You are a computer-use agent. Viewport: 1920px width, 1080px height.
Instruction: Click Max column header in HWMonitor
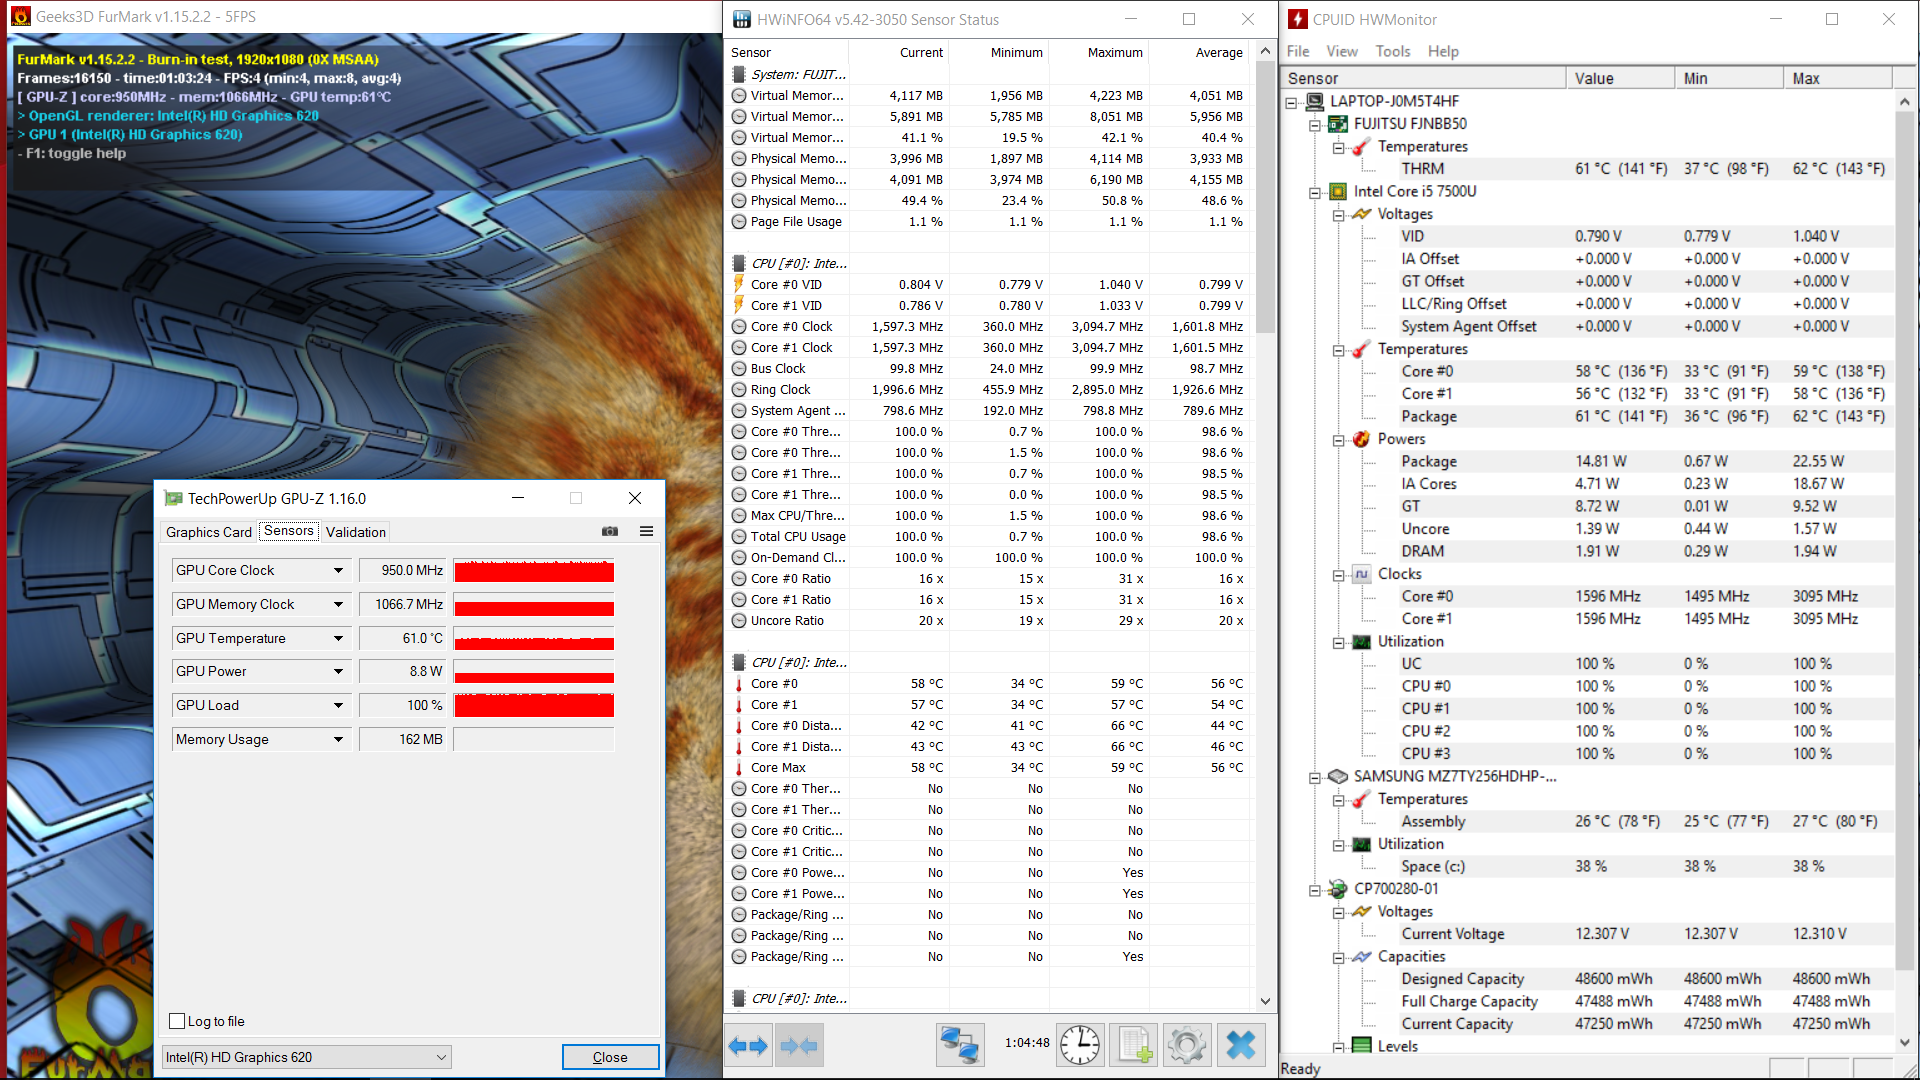pyautogui.click(x=1838, y=78)
